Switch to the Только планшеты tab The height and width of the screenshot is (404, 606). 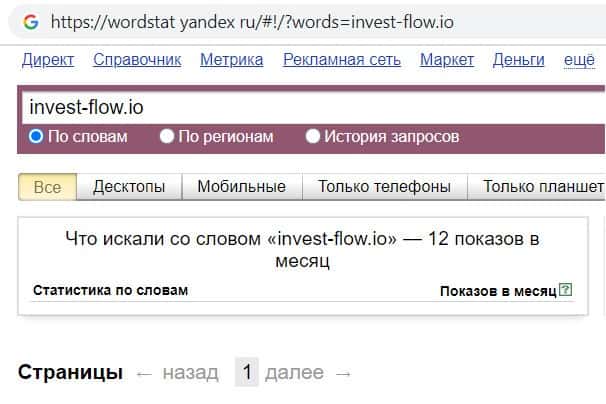537,187
